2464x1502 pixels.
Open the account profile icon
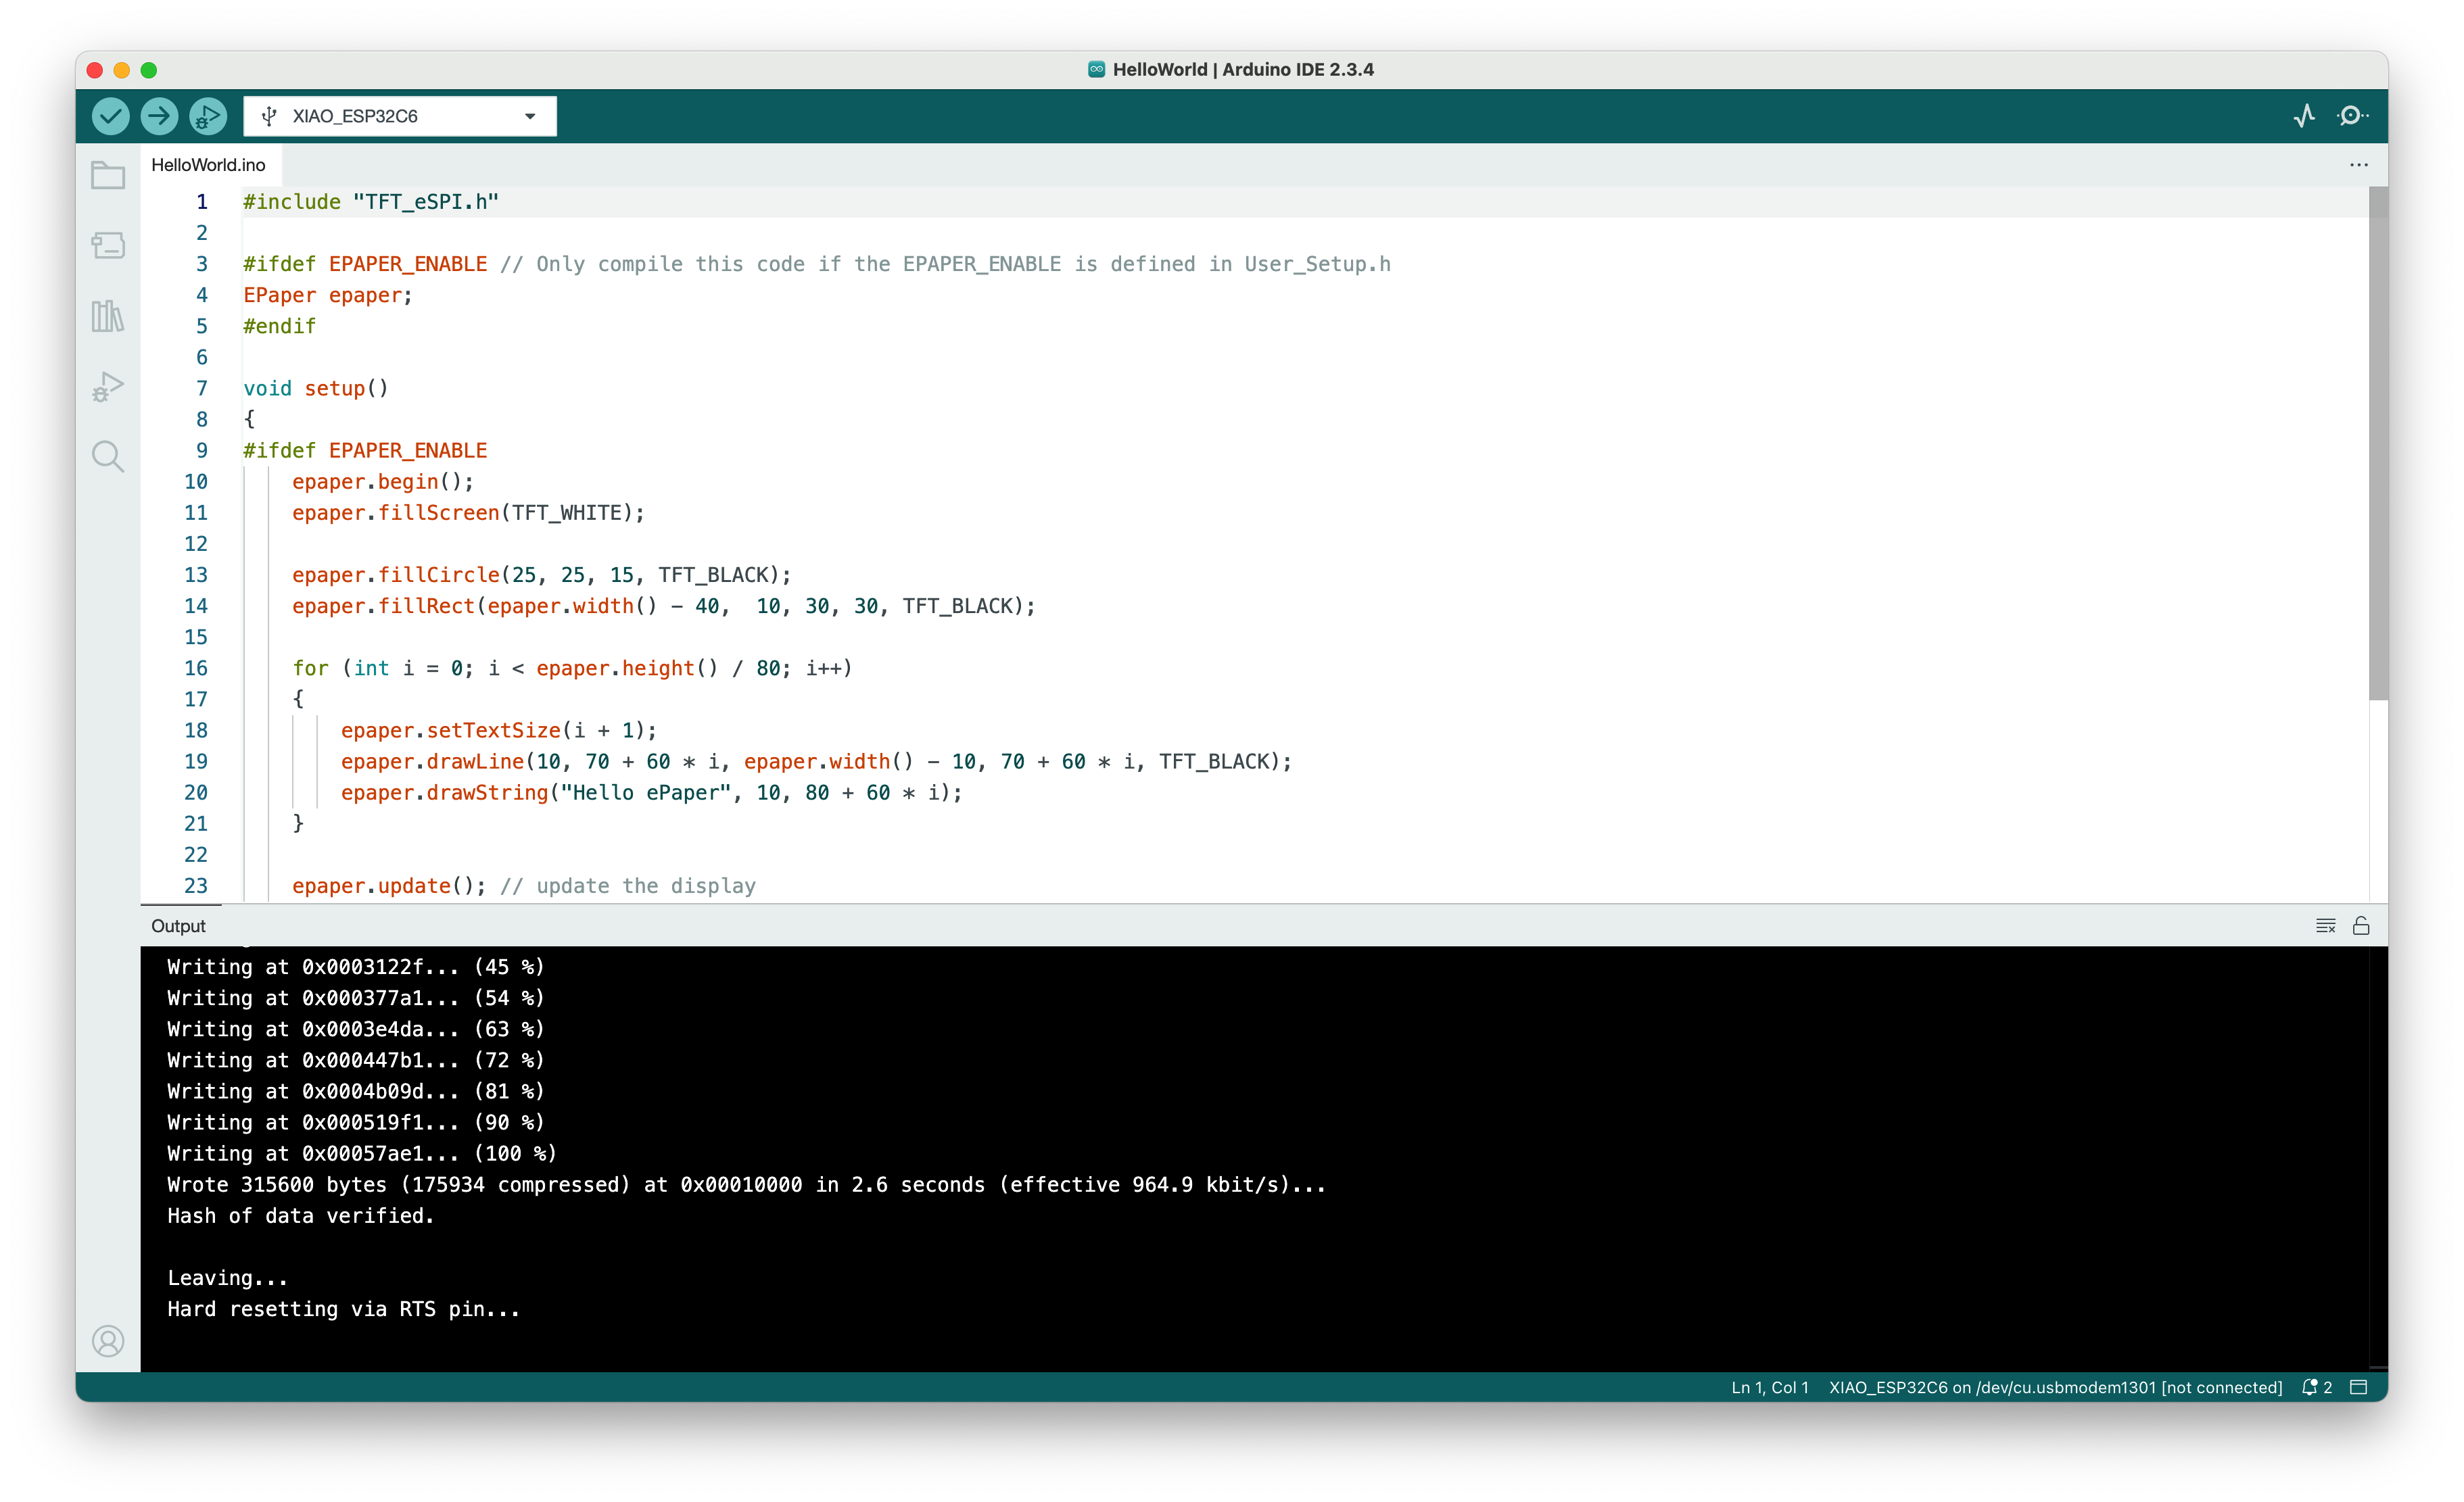tap(108, 1341)
